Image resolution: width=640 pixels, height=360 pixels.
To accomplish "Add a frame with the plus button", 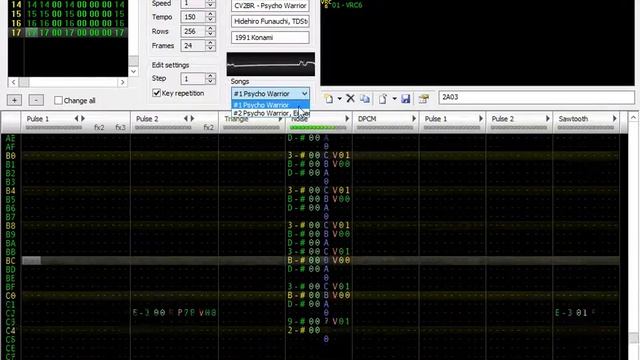I will [x=14, y=100].
